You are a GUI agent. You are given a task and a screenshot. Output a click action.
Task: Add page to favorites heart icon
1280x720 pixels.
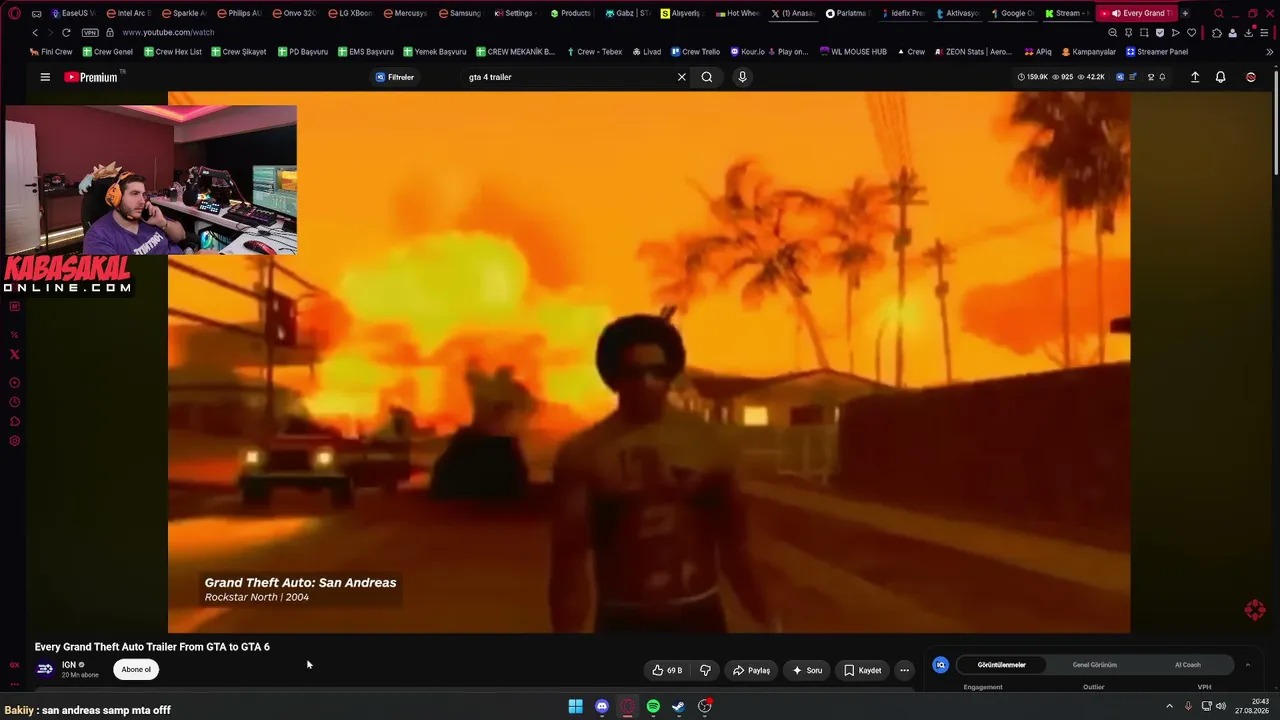click(1191, 32)
